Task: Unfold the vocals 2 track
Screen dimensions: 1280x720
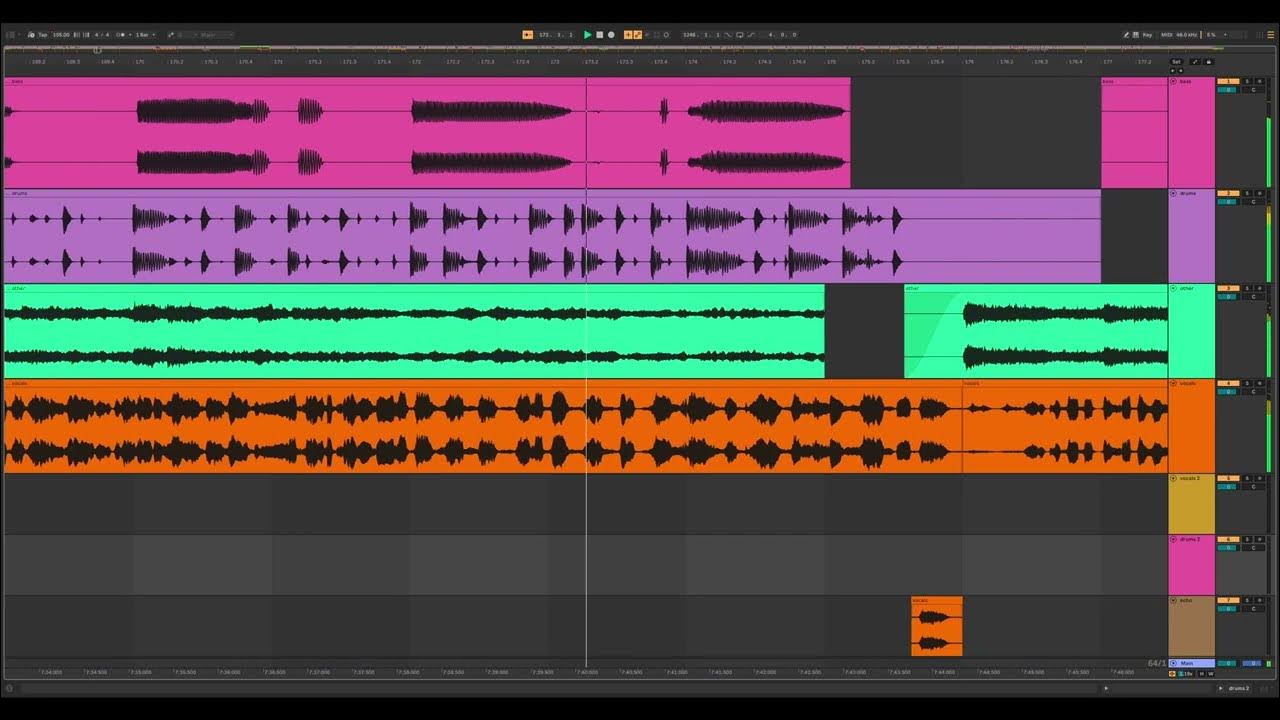Action: coord(1174,479)
